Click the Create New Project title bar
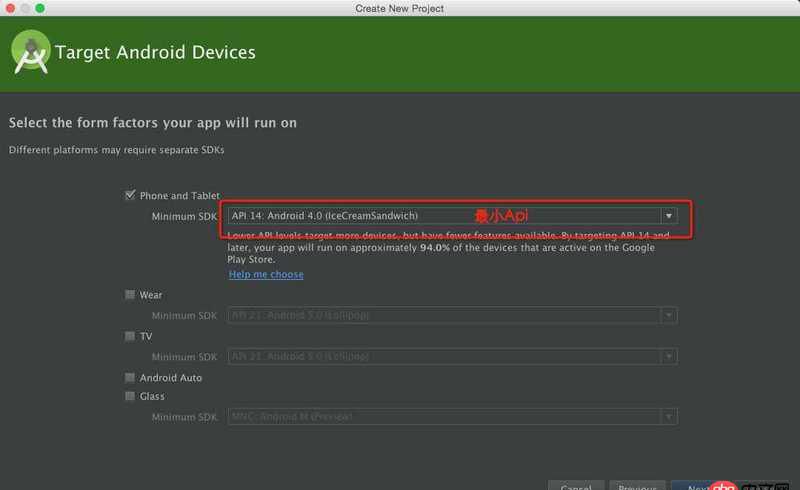 tap(400, 8)
